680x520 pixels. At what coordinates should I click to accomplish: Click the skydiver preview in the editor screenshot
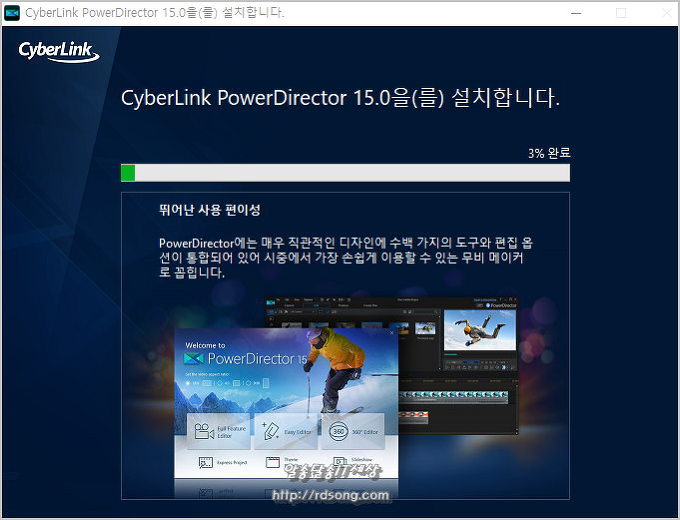click(481, 330)
